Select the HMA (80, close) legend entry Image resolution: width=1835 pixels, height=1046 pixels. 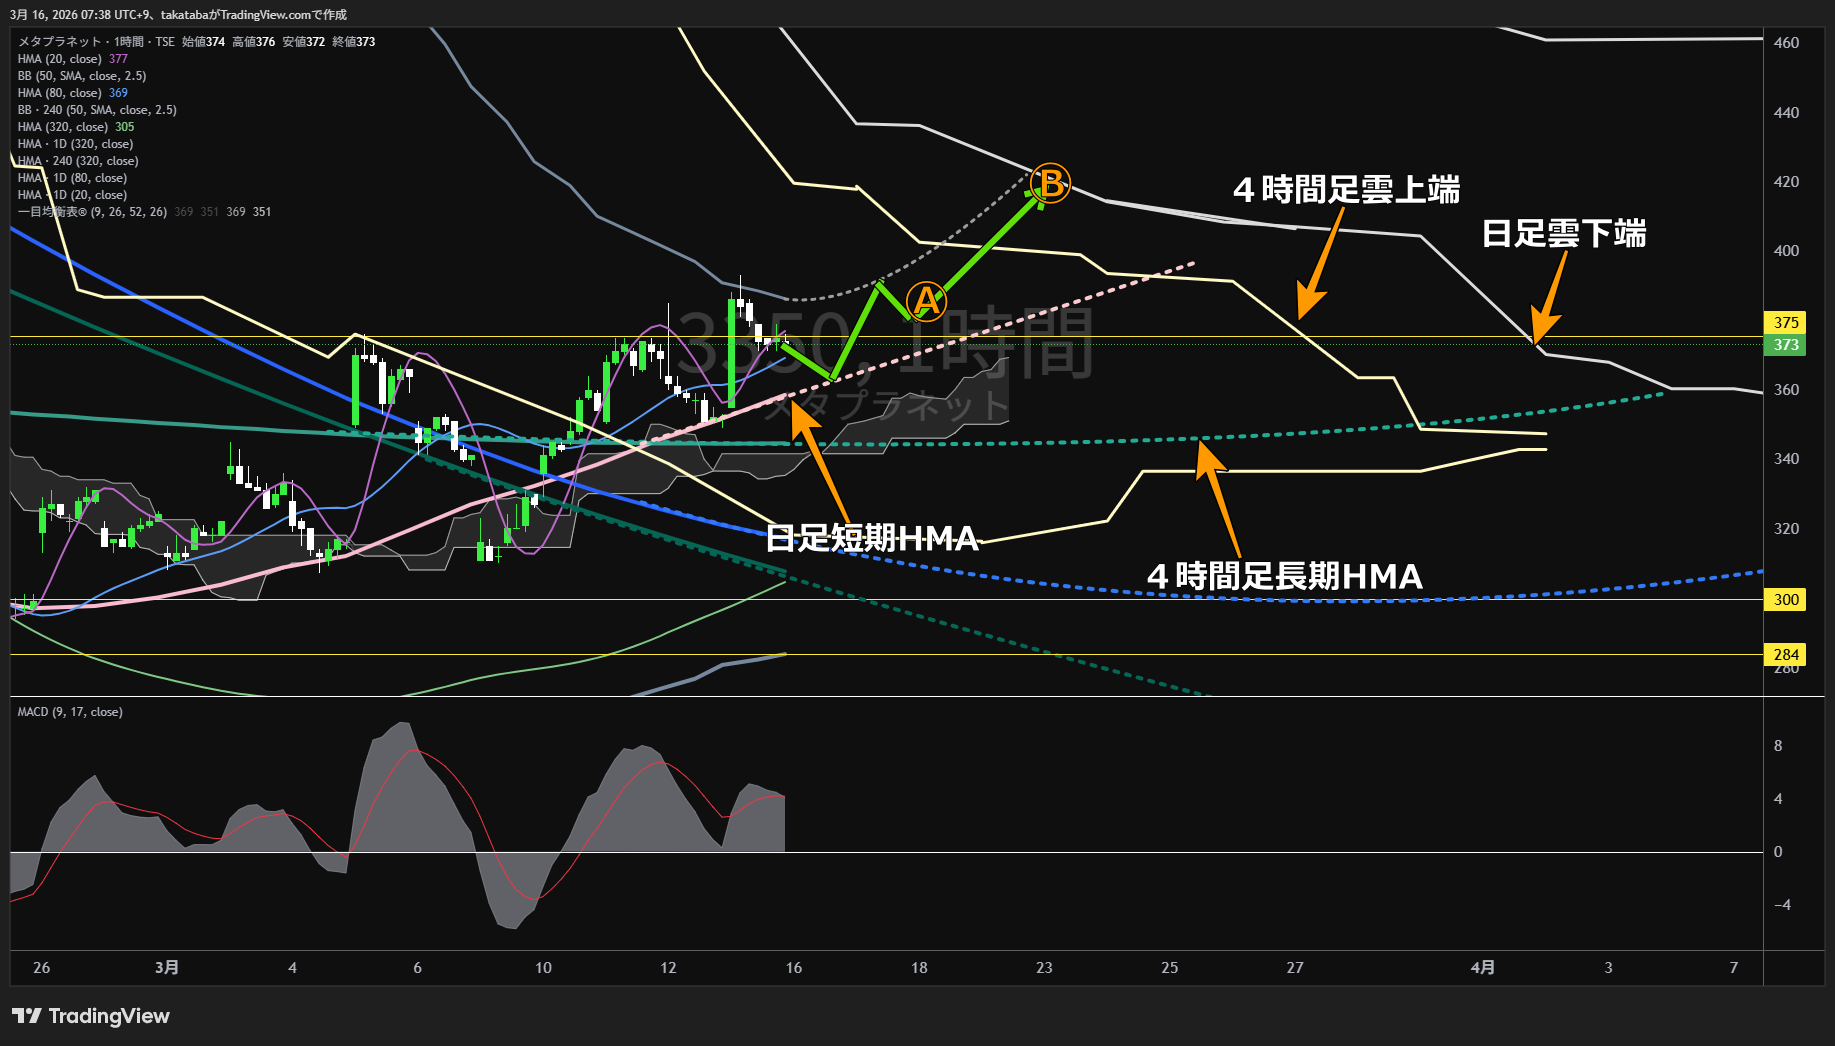coord(60,93)
